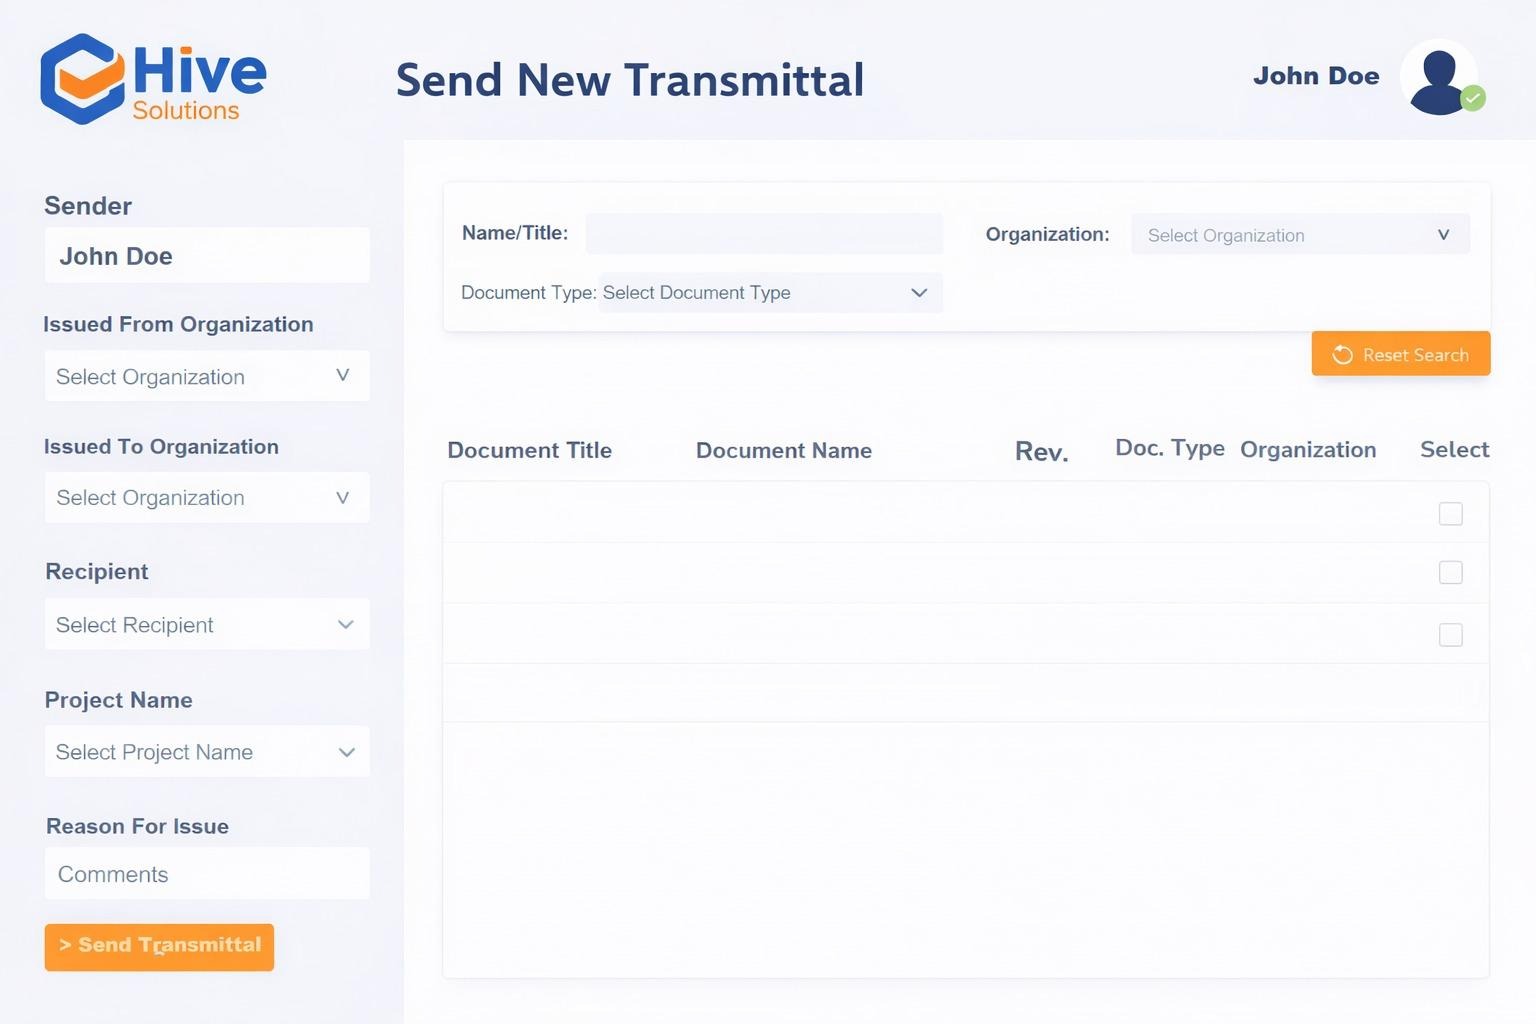The image size is (1536, 1024).
Task: Click the circular arrow icon in Reset Search
Action: (1342, 355)
